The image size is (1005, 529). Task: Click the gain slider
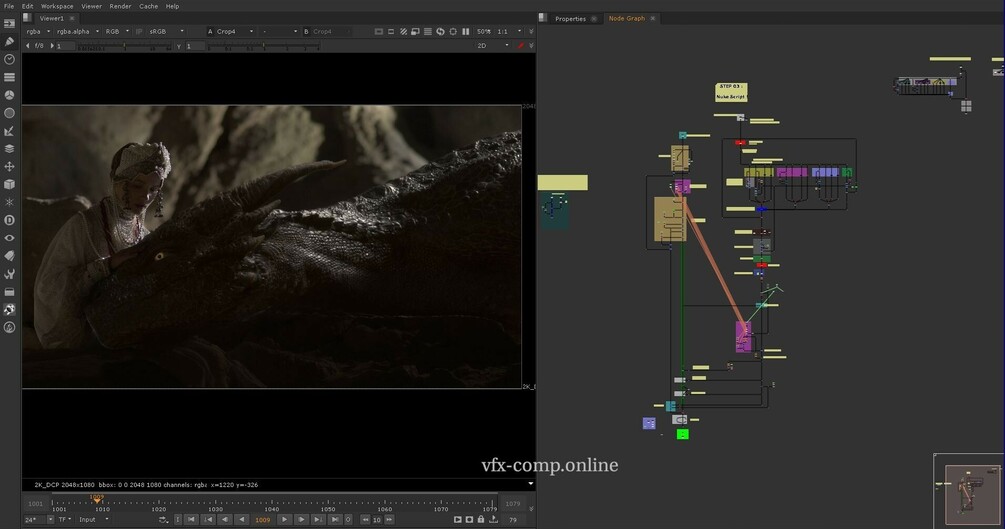pyautogui.click(x=125, y=46)
